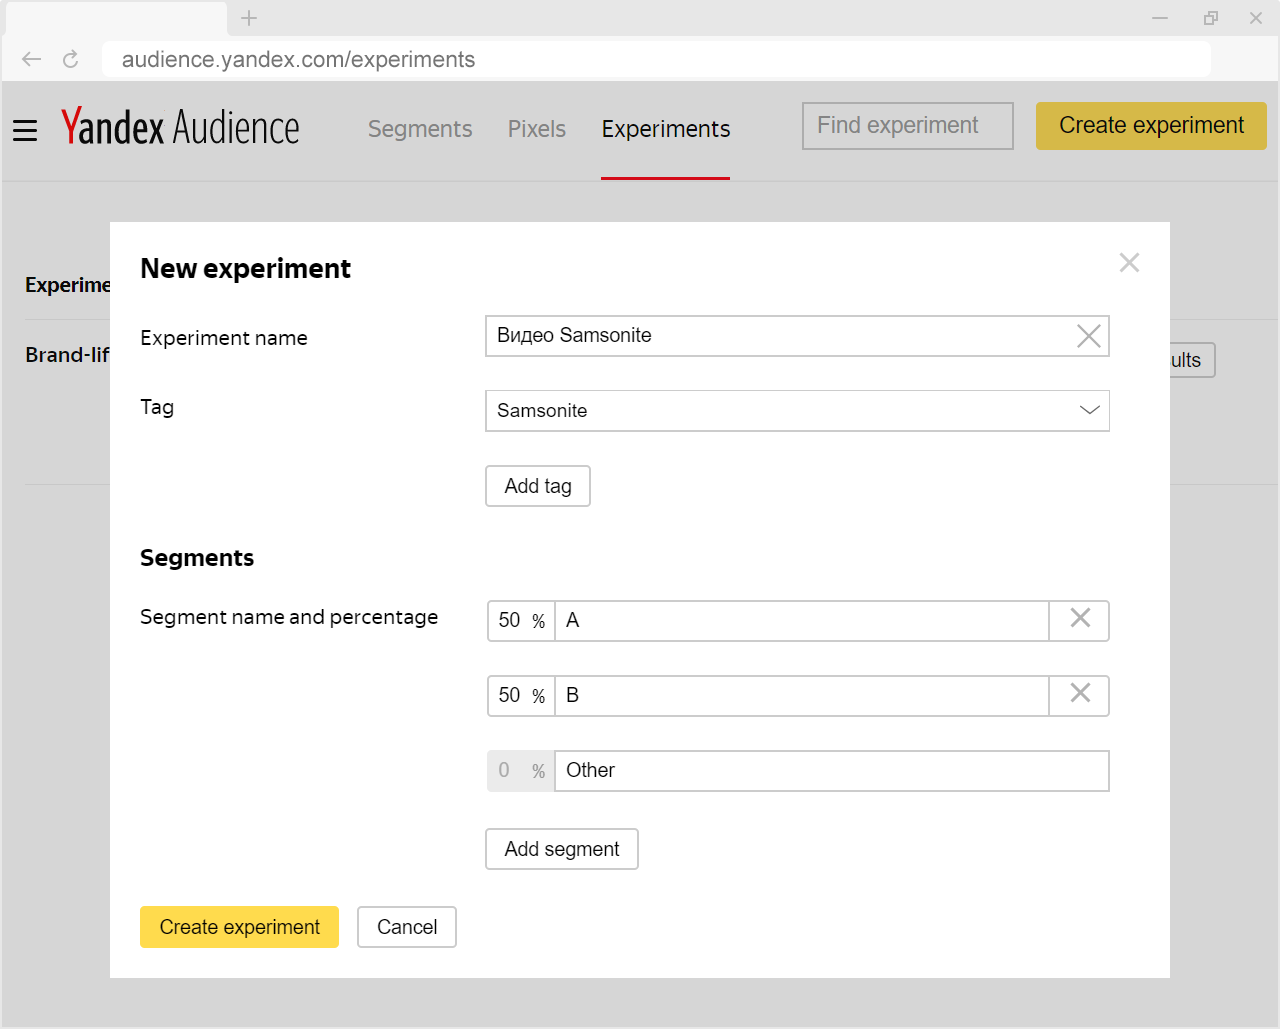Cancel the new experiment dialog

click(407, 927)
